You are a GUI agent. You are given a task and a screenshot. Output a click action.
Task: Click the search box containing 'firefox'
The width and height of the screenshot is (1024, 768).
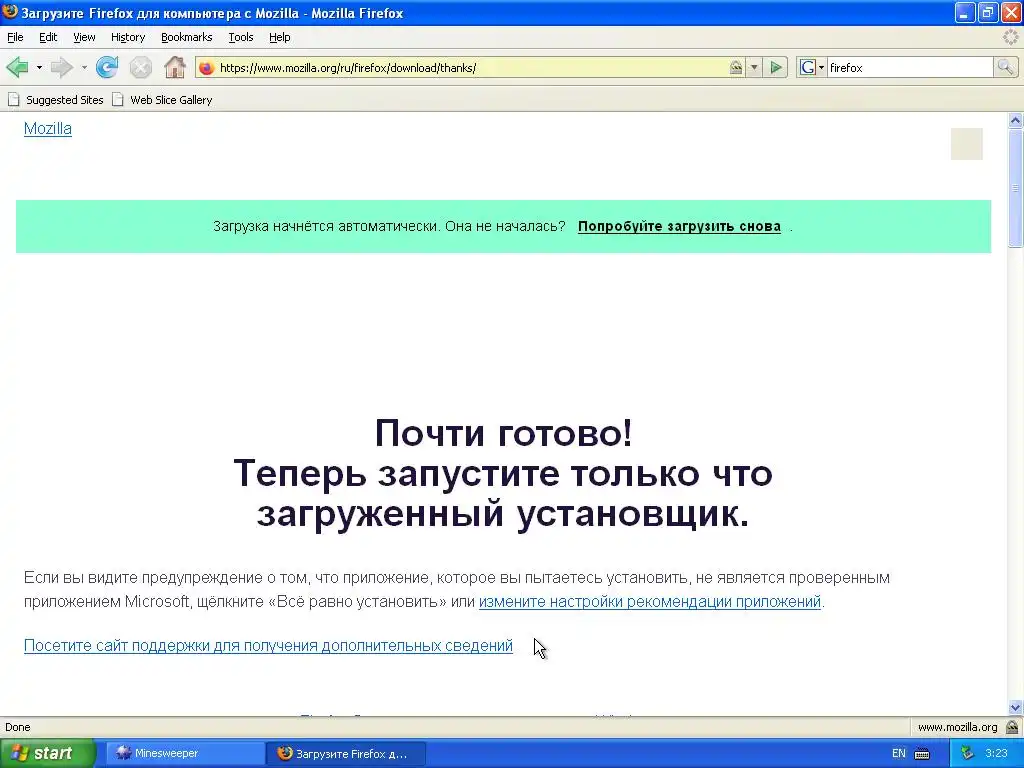(x=910, y=67)
